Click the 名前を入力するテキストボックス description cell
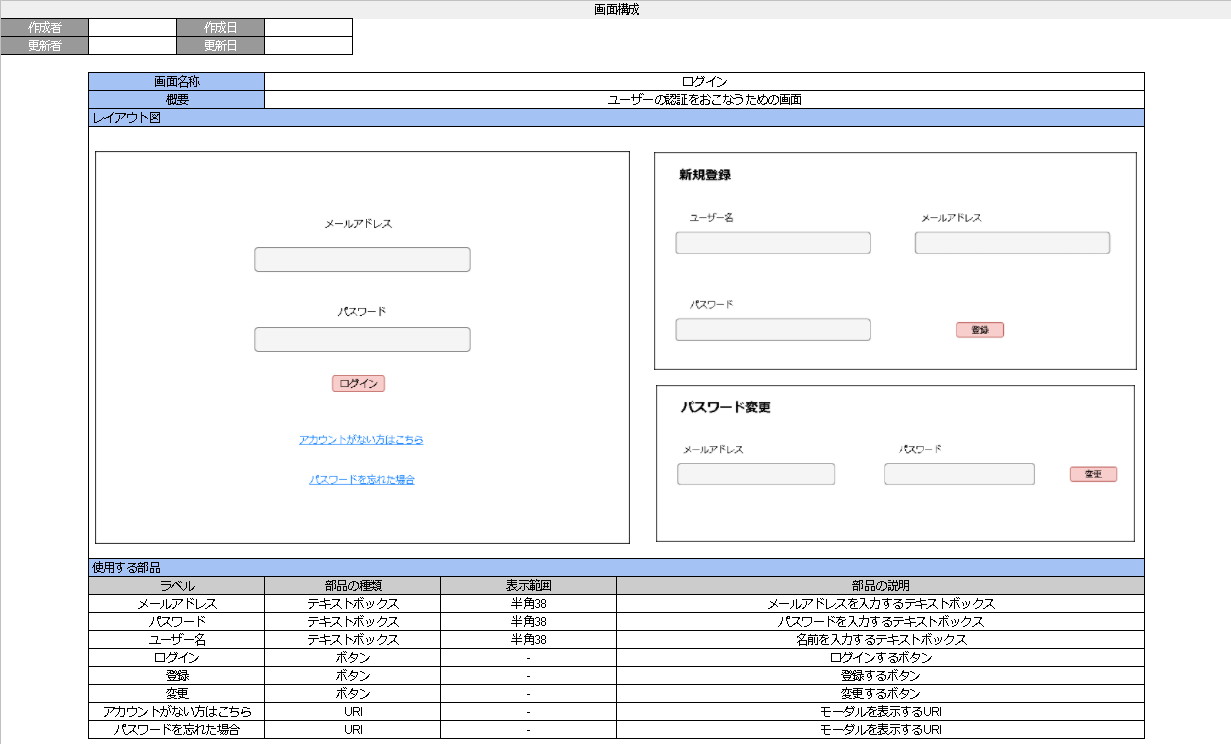 (880, 639)
